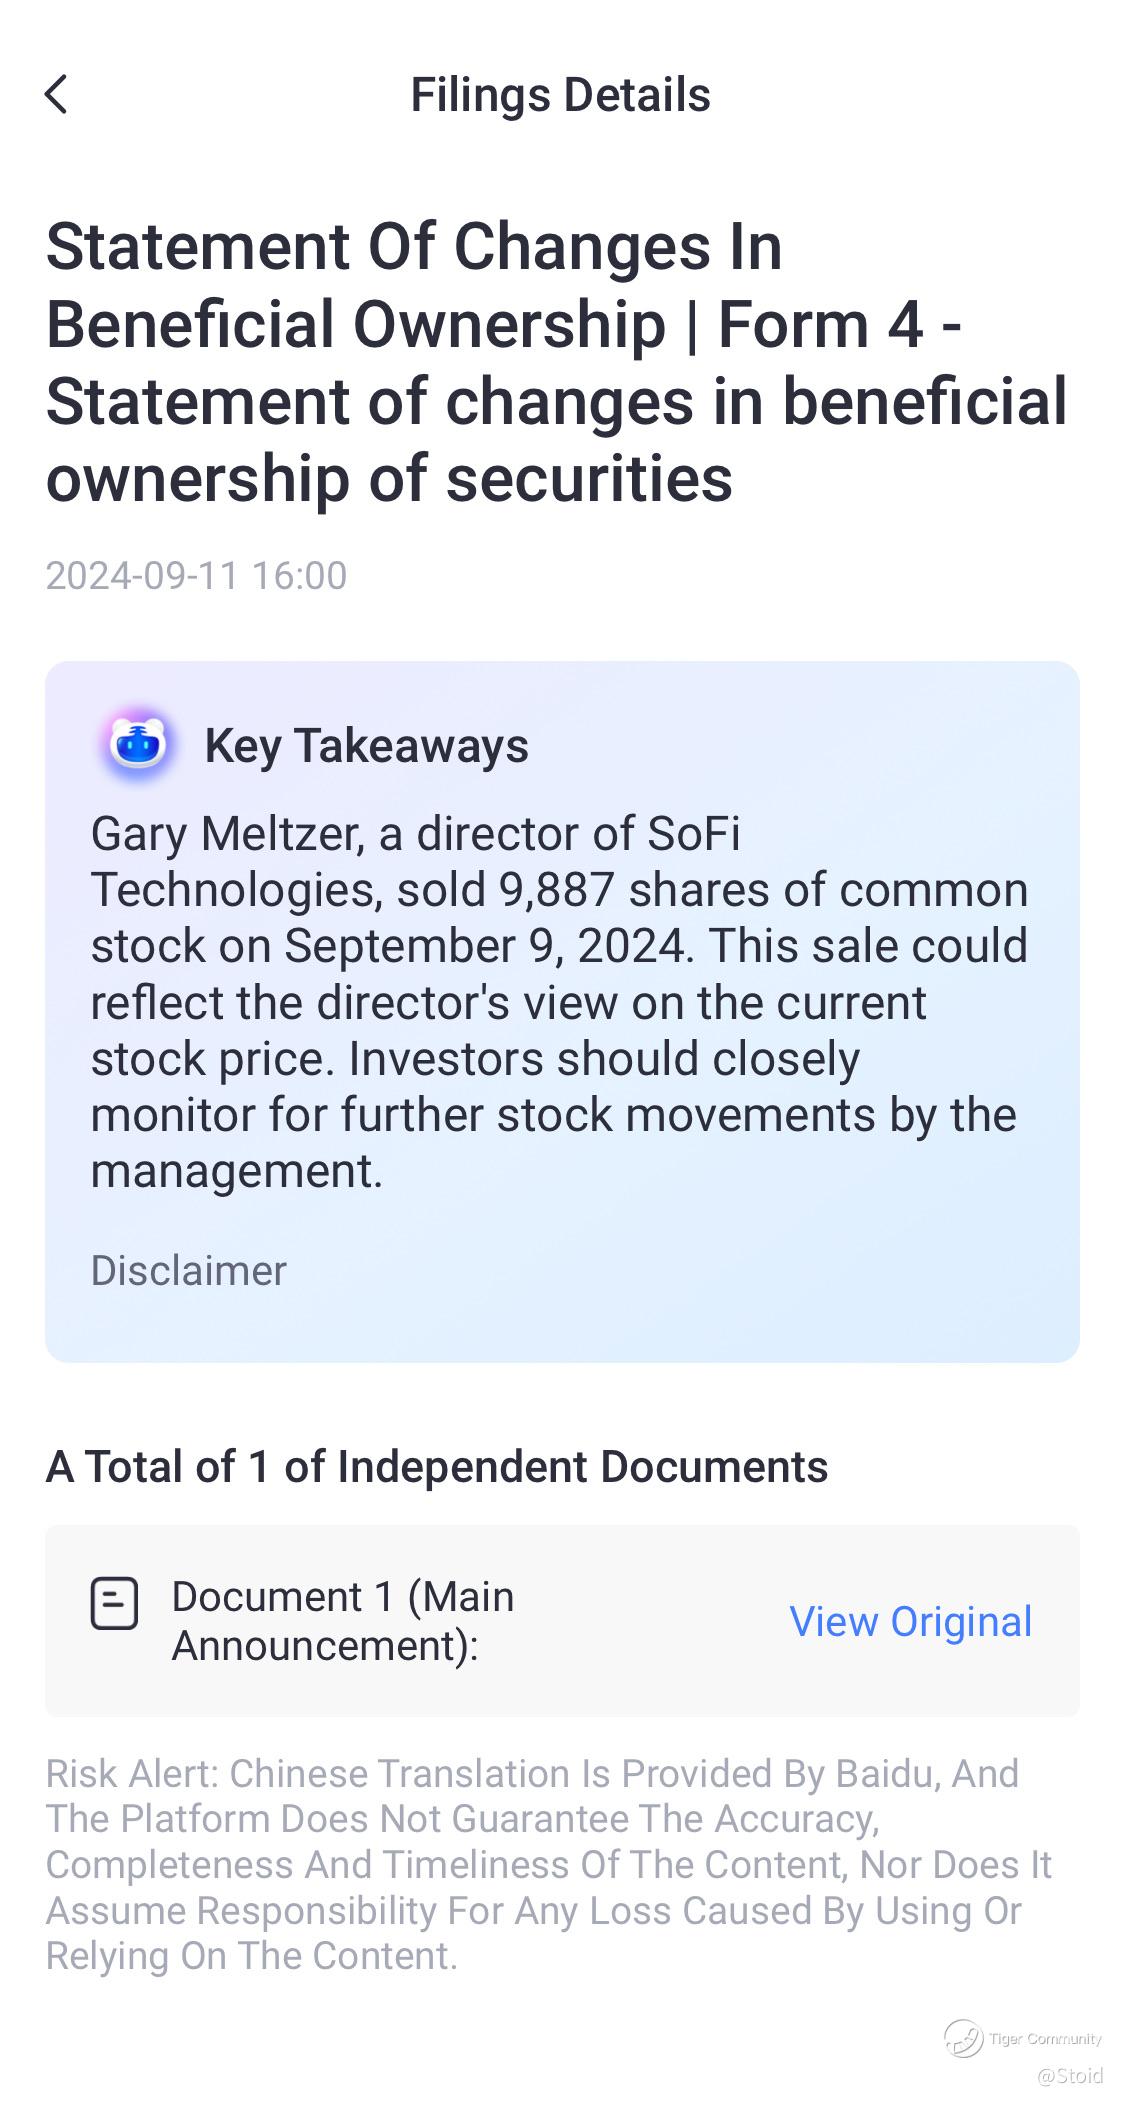This screenshot has height=2101, width=1125.
Task: Open View Original for Document 1
Action: [x=910, y=1621]
